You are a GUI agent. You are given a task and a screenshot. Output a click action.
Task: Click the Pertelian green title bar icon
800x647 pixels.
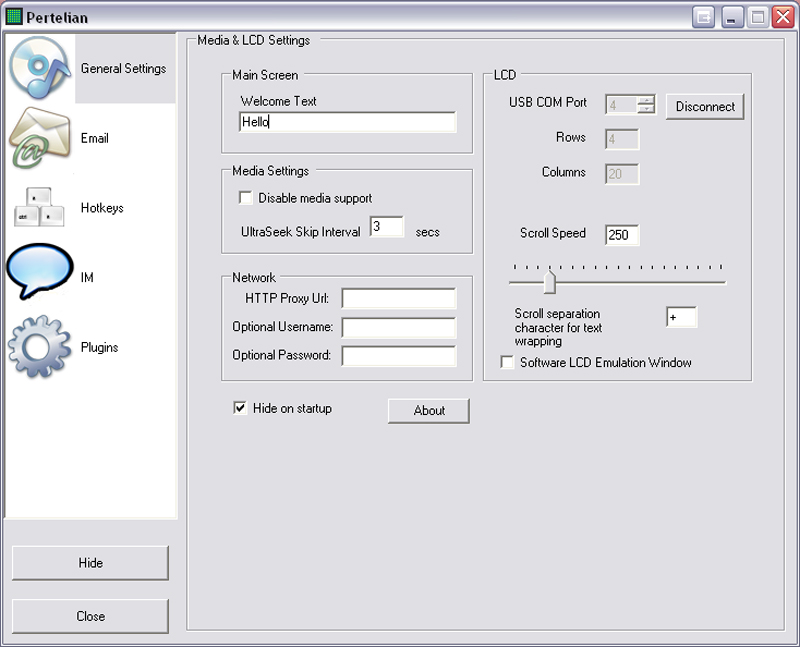pos(14,16)
